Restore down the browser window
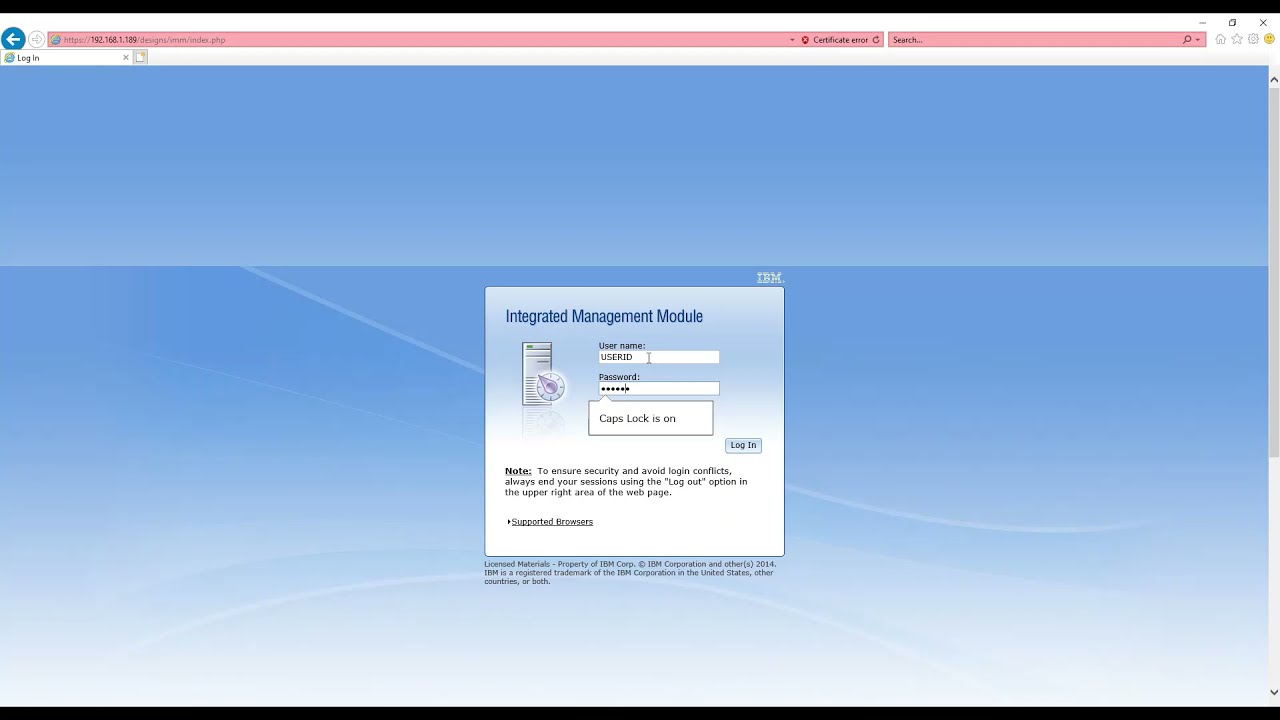This screenshot has height=720, width=1280. click(1232, 22)
